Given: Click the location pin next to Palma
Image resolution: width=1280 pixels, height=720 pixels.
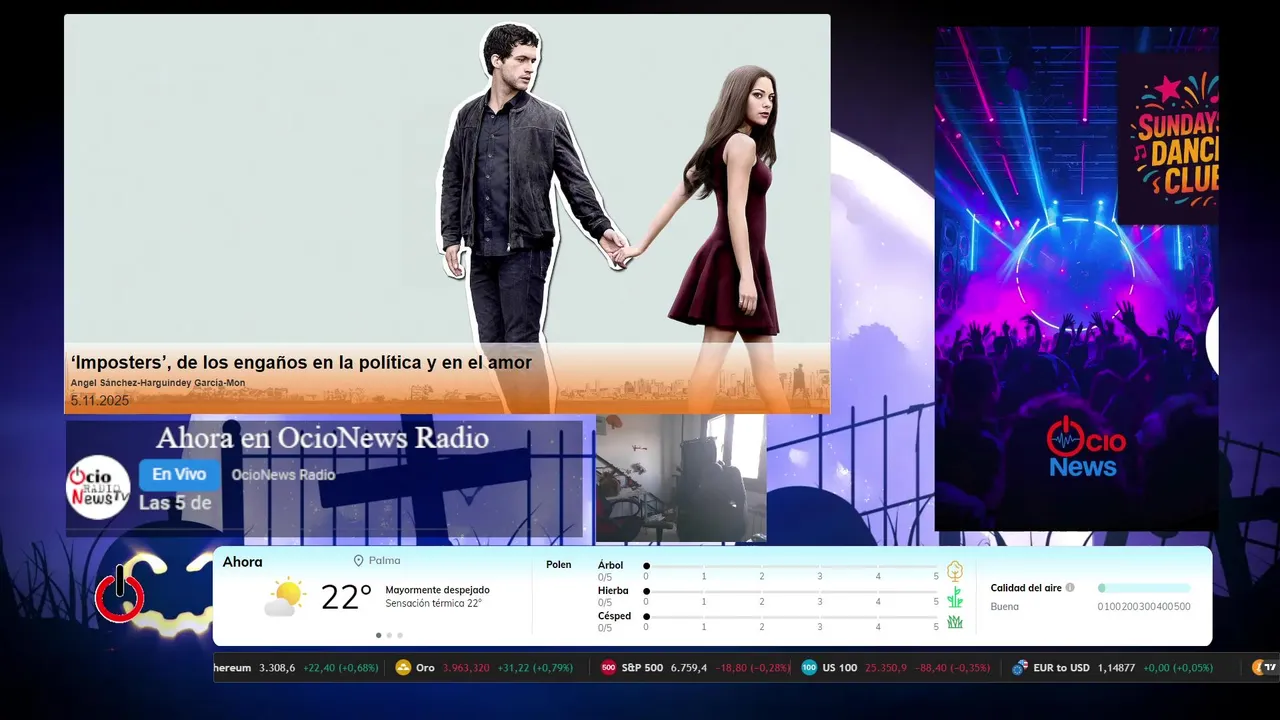Looking at the screenshot, I should click(x=358, y=561).
